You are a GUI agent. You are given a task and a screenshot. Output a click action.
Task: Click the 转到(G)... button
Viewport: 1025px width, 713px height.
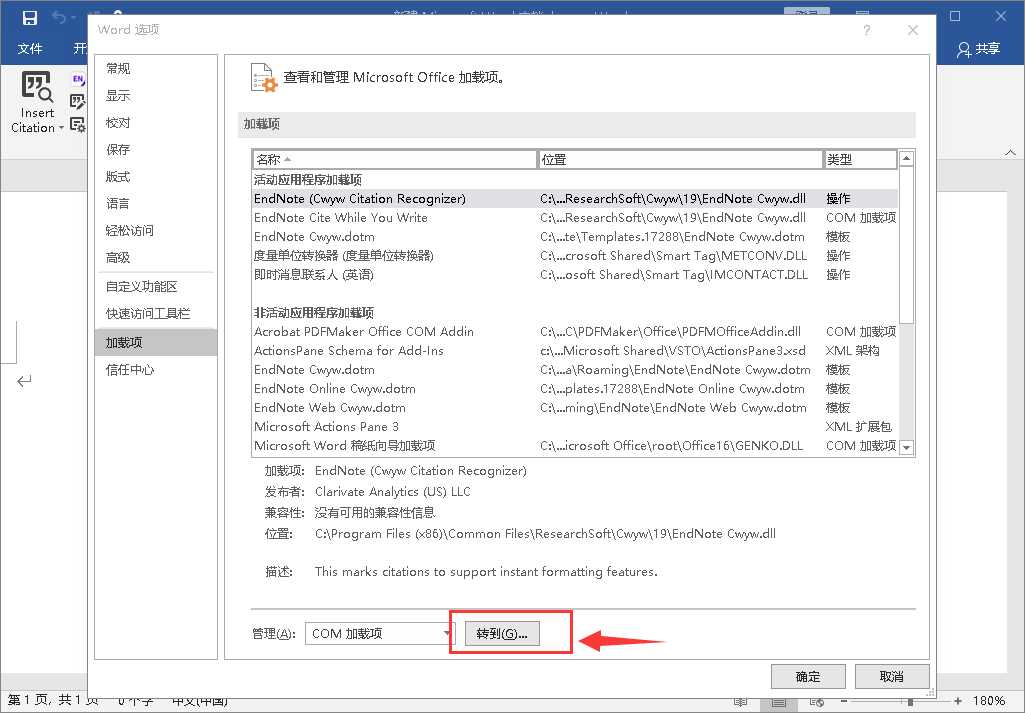[x=502, y=633]
